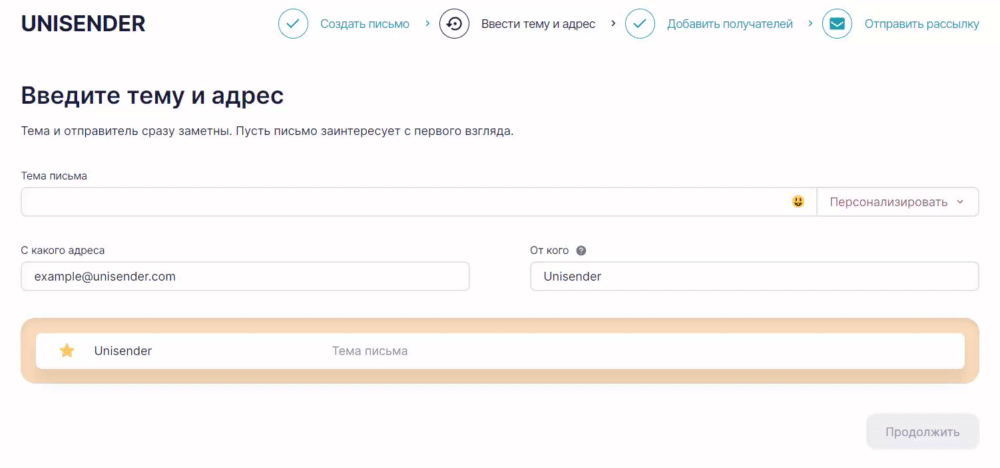The image size is (1000, 468).
Task: Click the Тема письма placeholder in preview
Action: coord(370,351)
